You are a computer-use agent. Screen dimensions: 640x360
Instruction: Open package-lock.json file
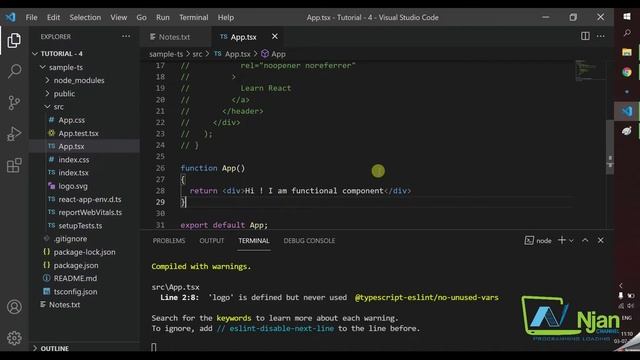tap(84, 252)
